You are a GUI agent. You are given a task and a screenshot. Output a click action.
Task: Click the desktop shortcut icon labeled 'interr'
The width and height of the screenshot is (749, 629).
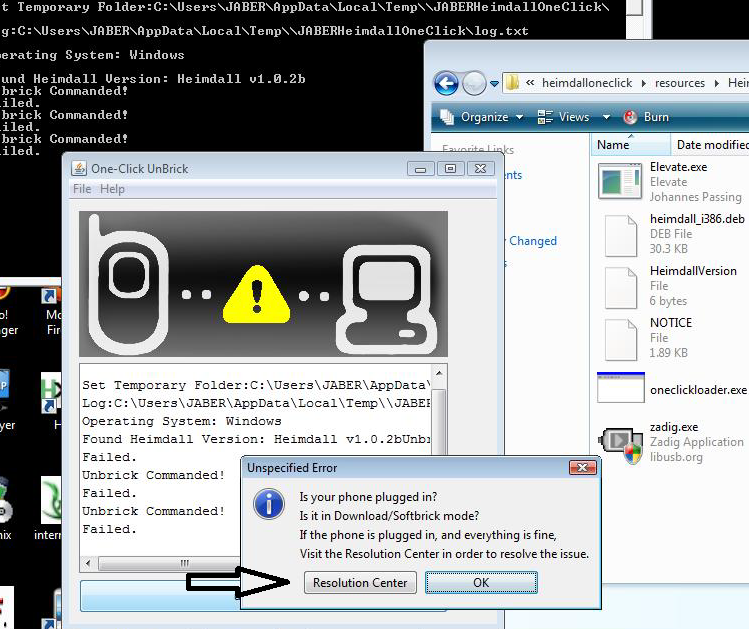point(51,501)
